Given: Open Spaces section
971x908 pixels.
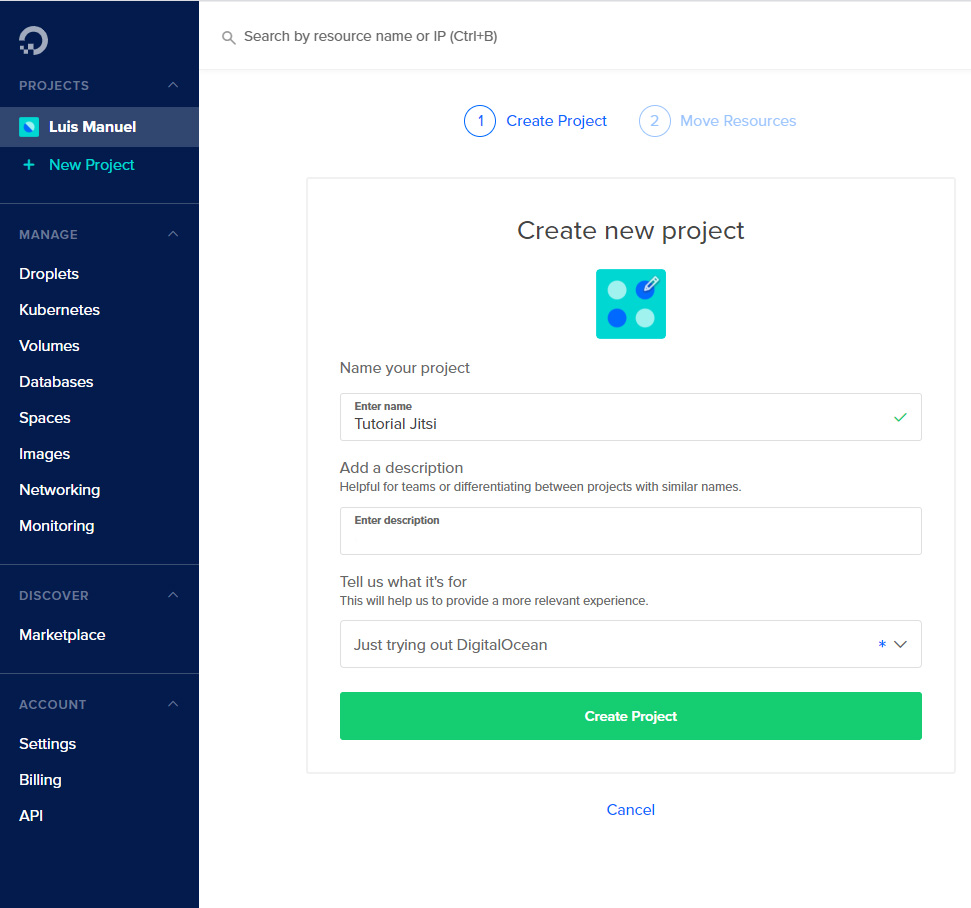Looking at the screenshot, I should [45, 418].
